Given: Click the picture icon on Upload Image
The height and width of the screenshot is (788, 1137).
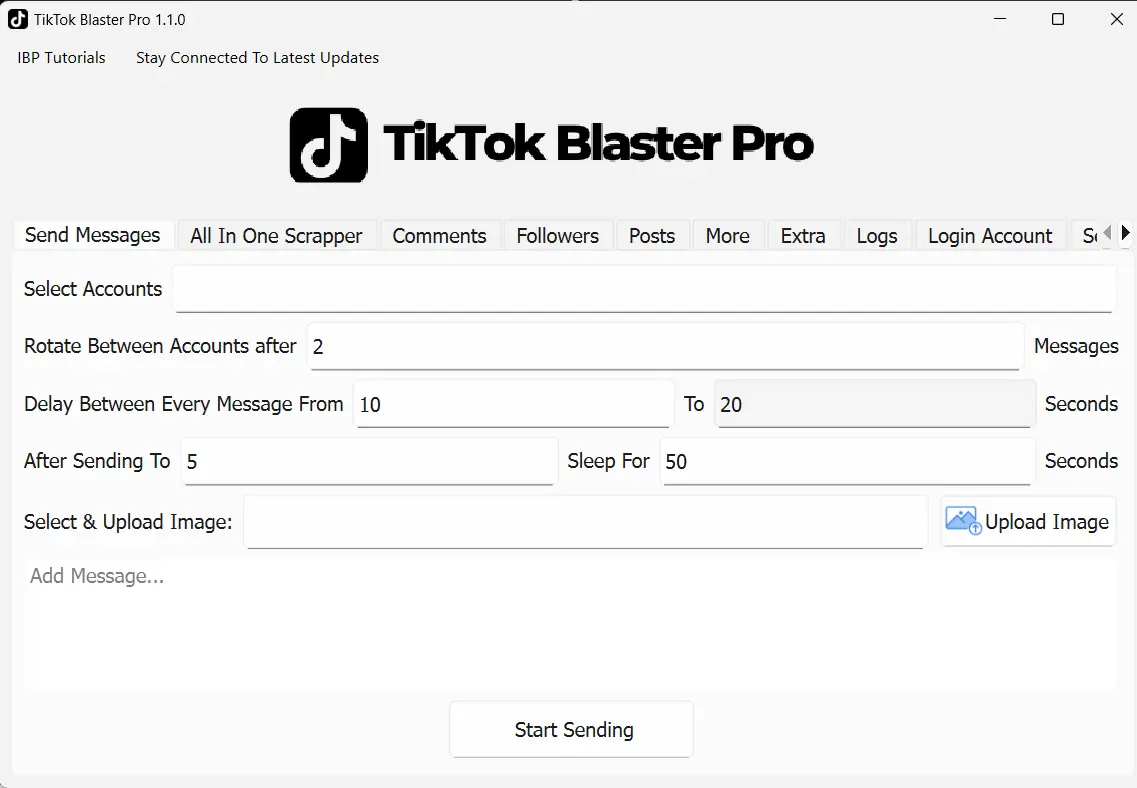Looking at the screenshot, I should [963, 521].
